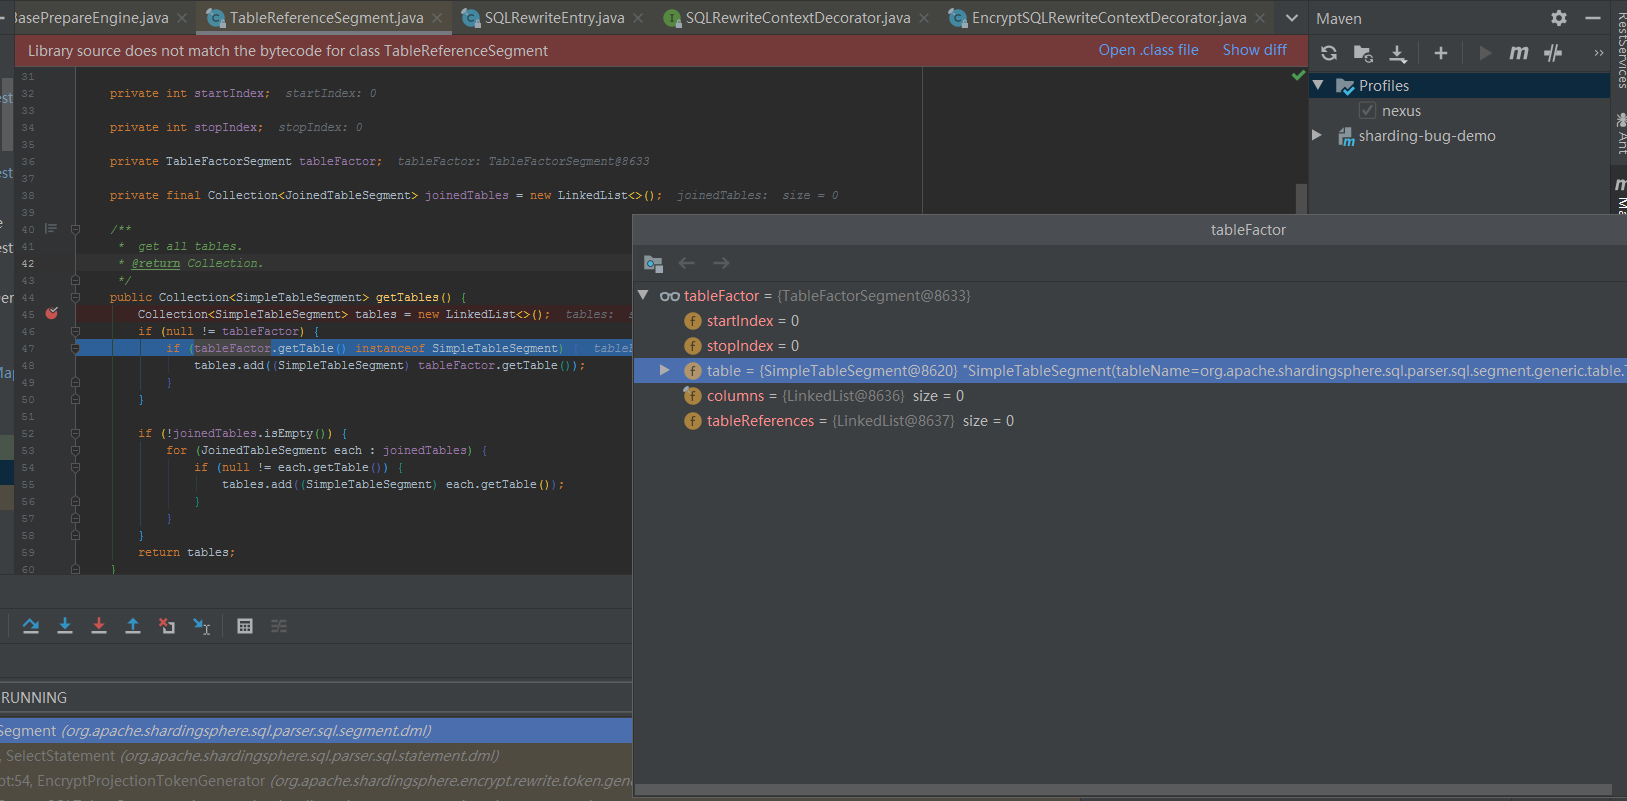Close SQLRewriteEntry.java tab
This screenshot has width=1627, height=801.
pos(638,18)
